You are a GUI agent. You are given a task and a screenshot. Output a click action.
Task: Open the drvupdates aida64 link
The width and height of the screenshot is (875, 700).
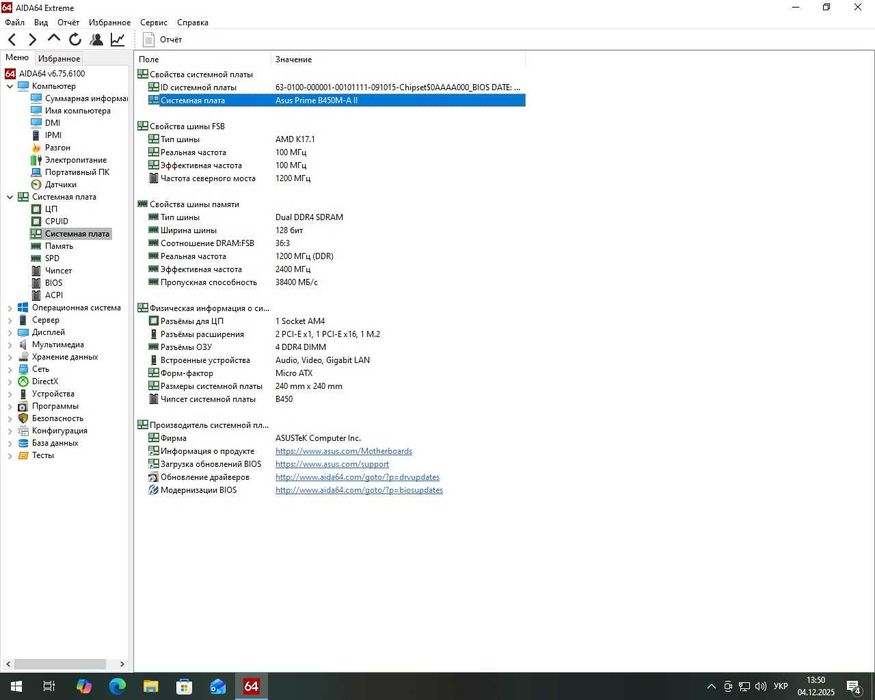tap(357, 477)
